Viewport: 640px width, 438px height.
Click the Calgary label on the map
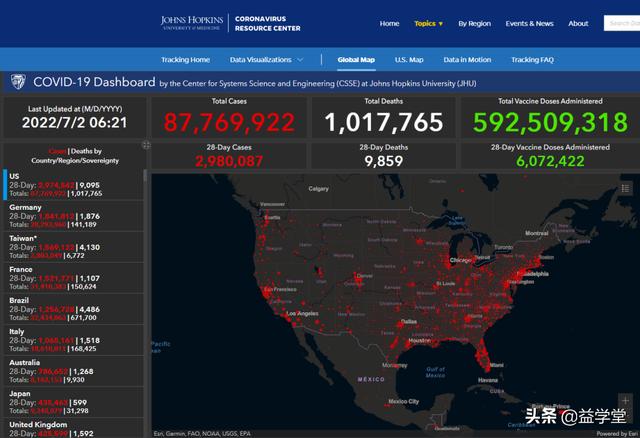pyautogui.click(x=318, y=189)
